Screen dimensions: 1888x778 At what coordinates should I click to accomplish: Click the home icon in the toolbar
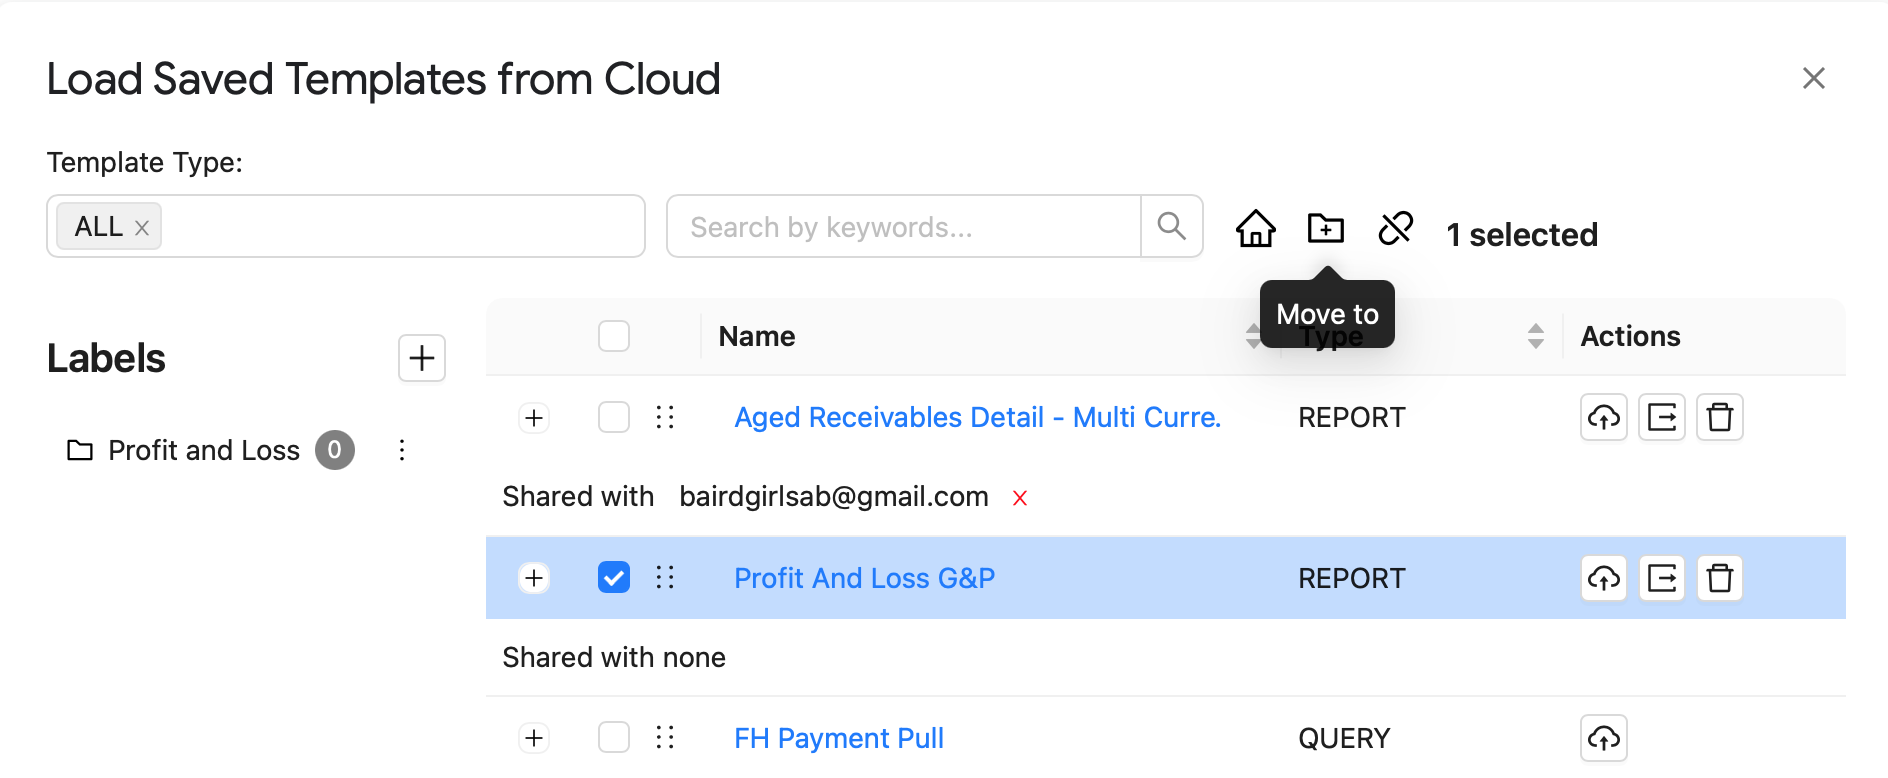tap(1255, 228)
